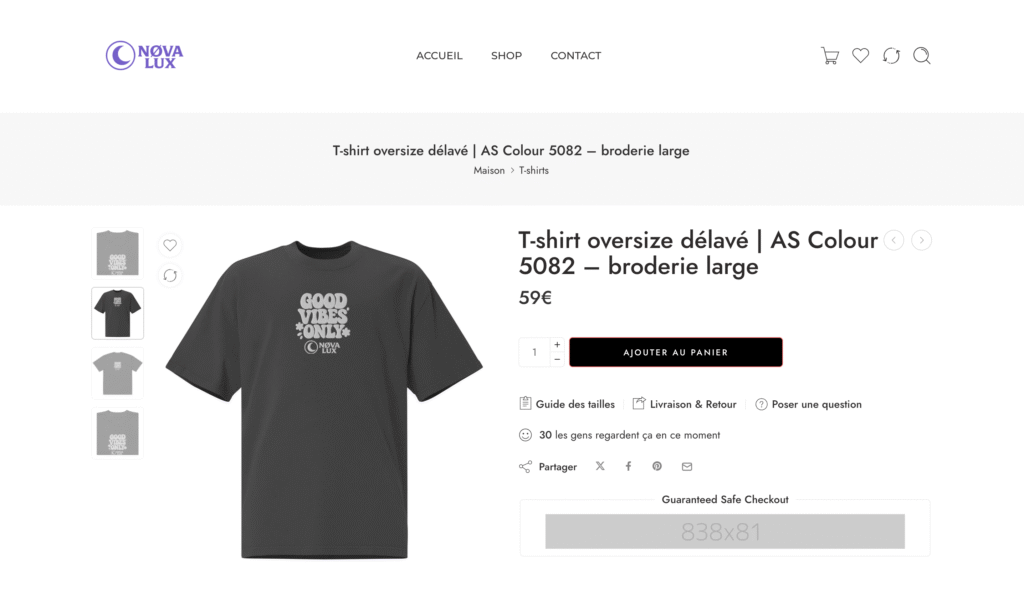Share product by email icon
The width and height of the screenshot is (1024, 613).
click(687, 466)
